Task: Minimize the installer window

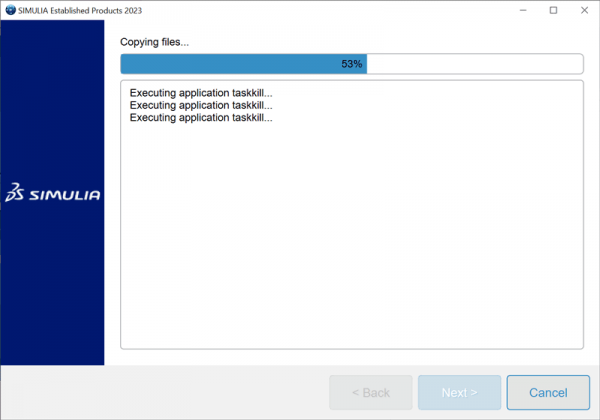Action: 523,10
